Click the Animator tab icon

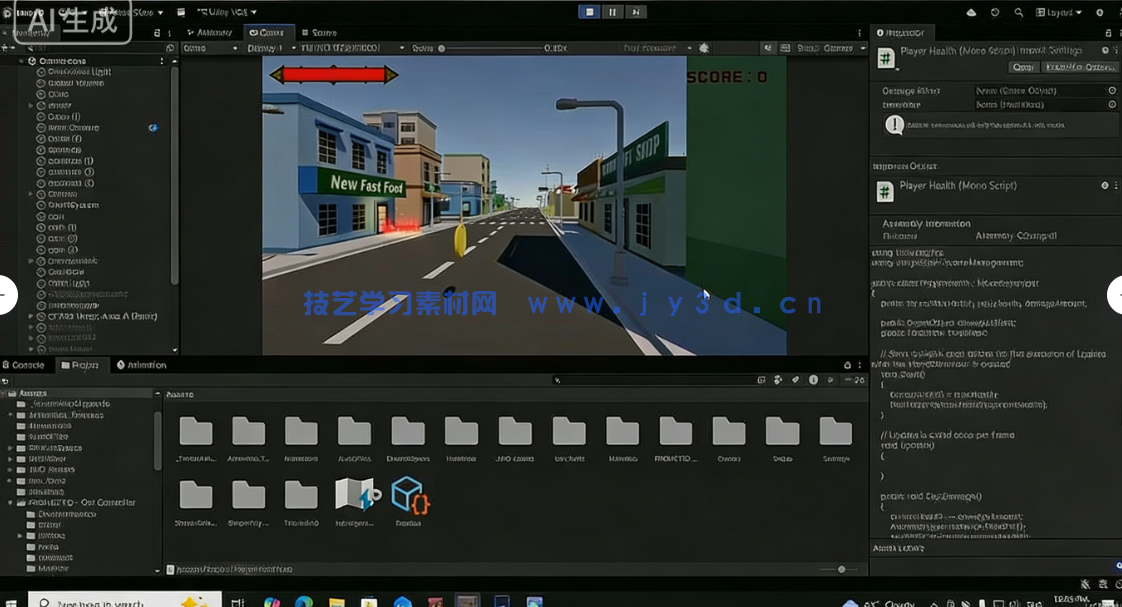pyautogui.click(x=191, y=32)
